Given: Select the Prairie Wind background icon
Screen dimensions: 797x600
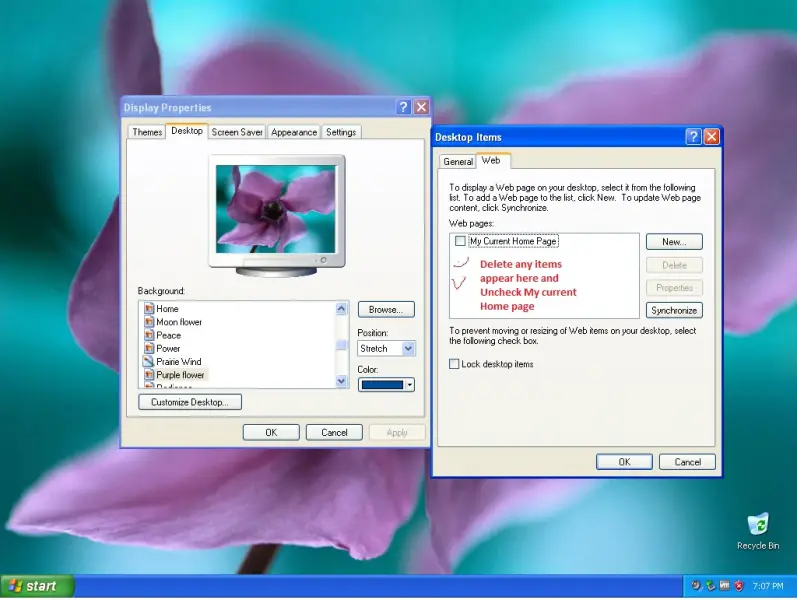Looking at the screenshot, I should point(149,362).
